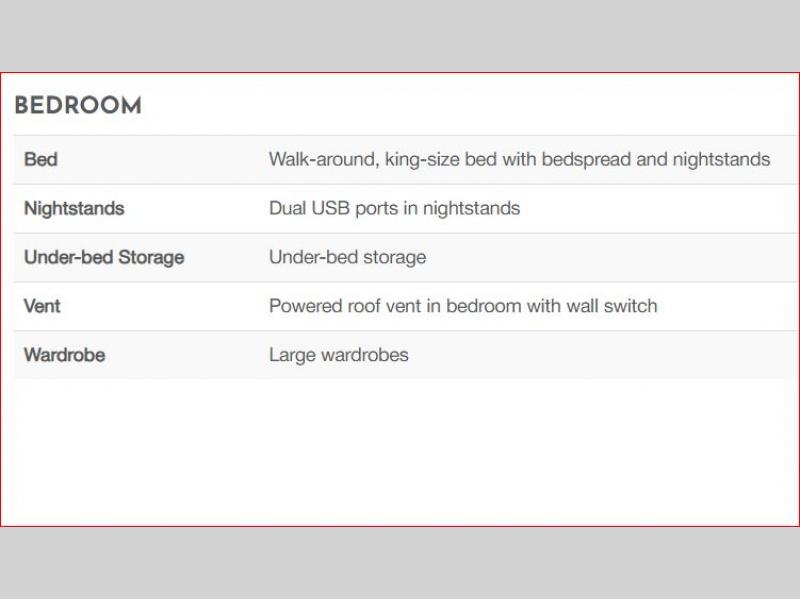Click the "Powered roof vent" description text
This screenshot has height=599, width=800.
(338, 306)
